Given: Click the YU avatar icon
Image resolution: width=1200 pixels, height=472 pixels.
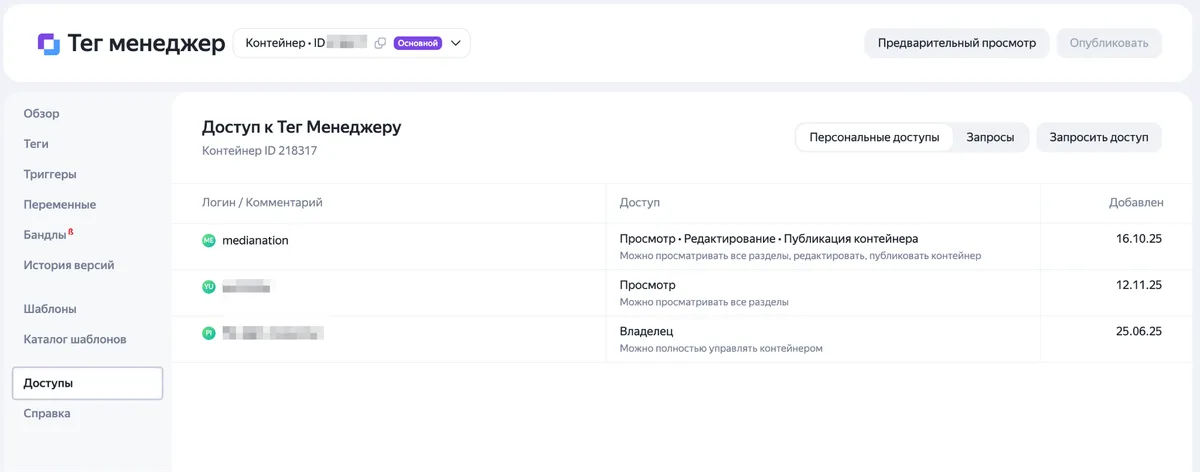Looking at the screenshot, I should 209,287.
